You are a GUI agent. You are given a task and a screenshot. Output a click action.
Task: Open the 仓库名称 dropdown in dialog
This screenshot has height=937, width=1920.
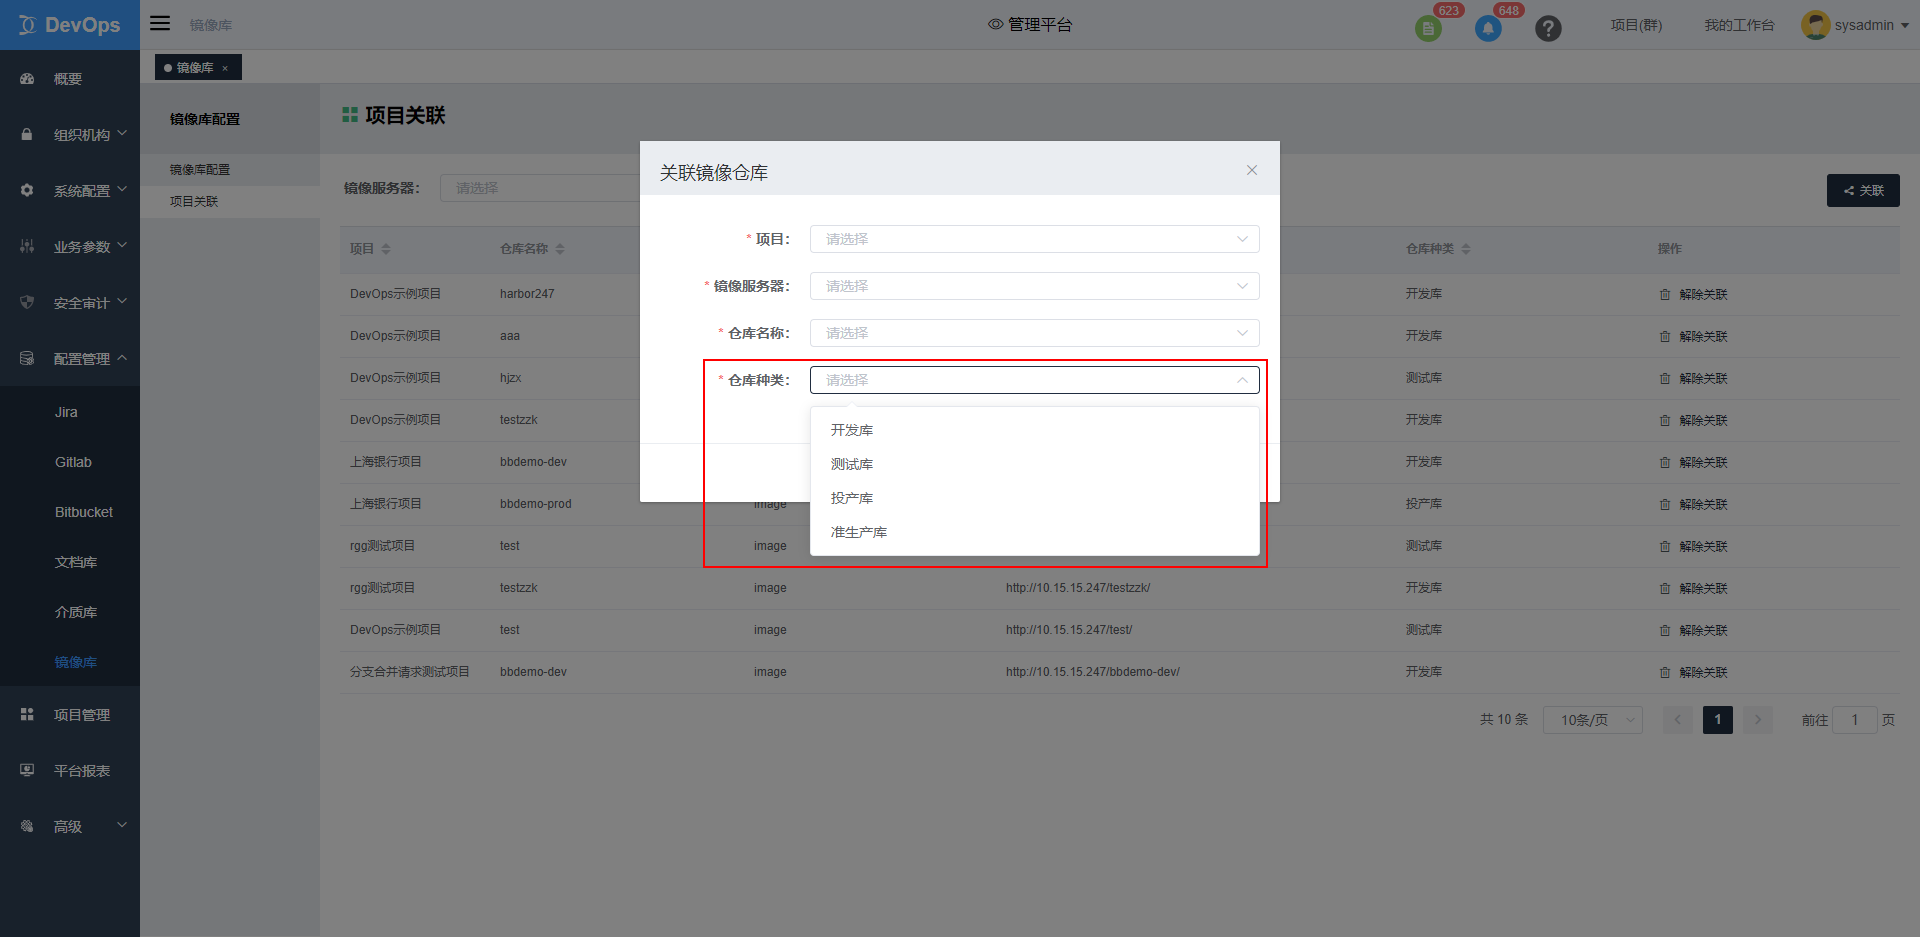[x=1034, y=333]
